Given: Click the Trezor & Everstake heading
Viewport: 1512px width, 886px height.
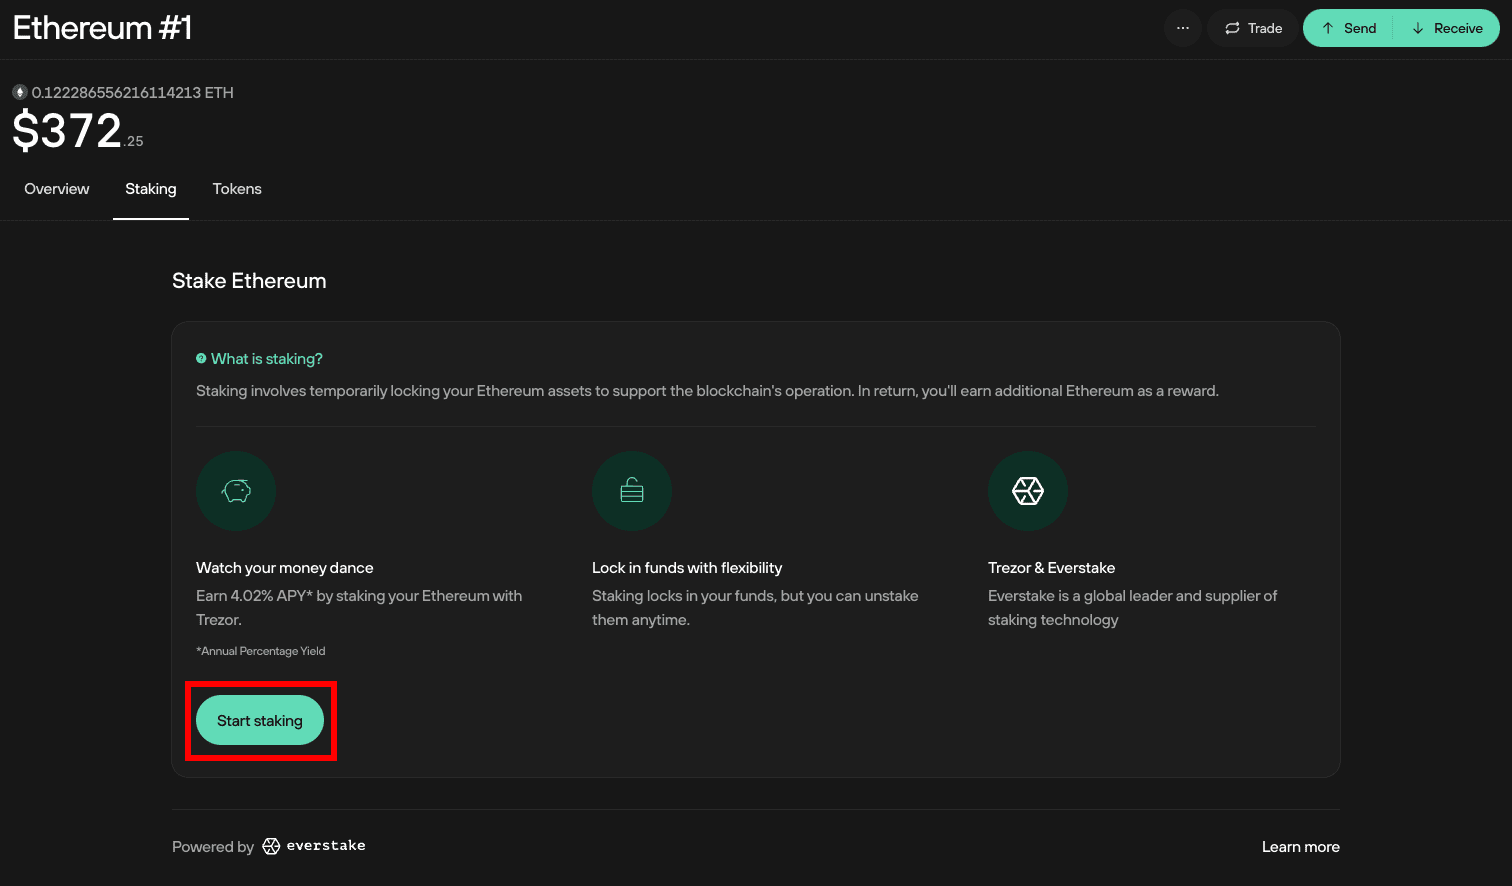Looking at the screenshot, I should coord(1051,568).
